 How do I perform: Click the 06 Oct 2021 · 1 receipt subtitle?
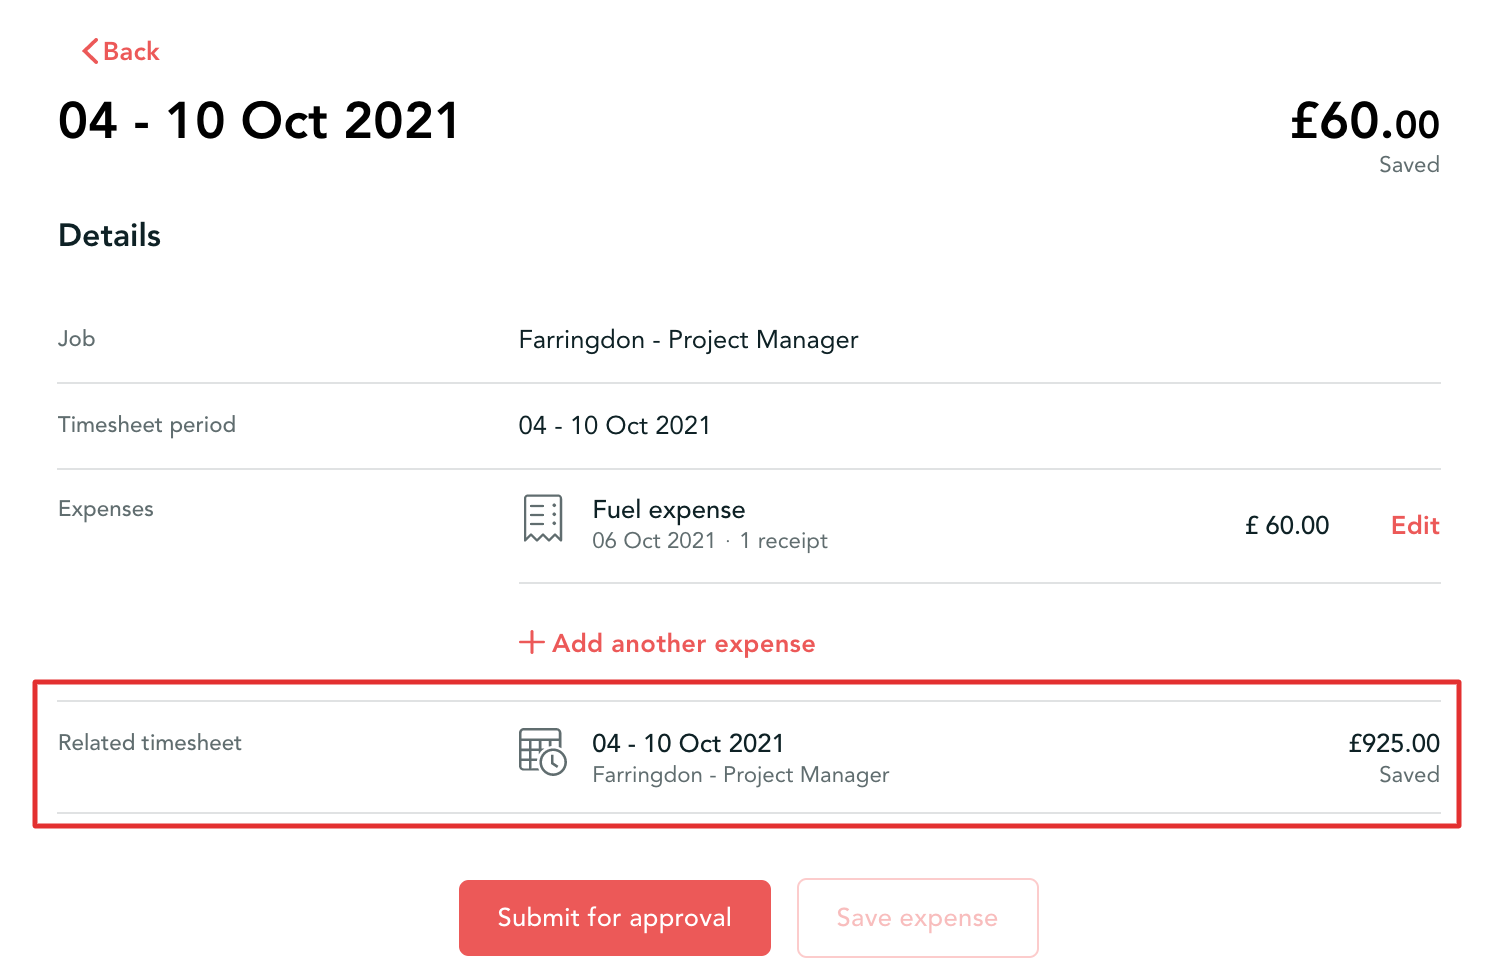tap(710, 541)
